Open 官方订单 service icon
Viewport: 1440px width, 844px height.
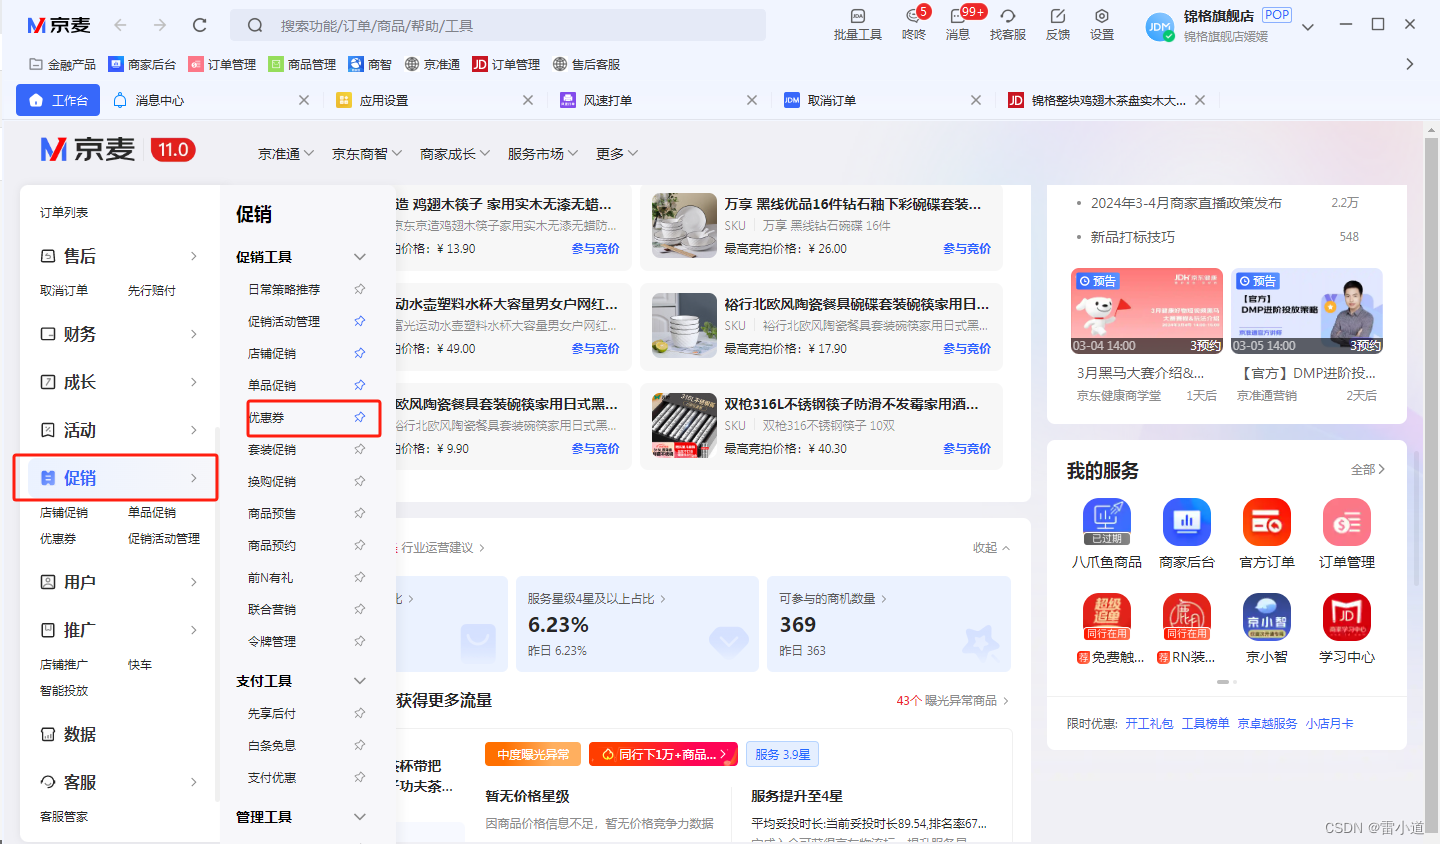point(1267,521)
